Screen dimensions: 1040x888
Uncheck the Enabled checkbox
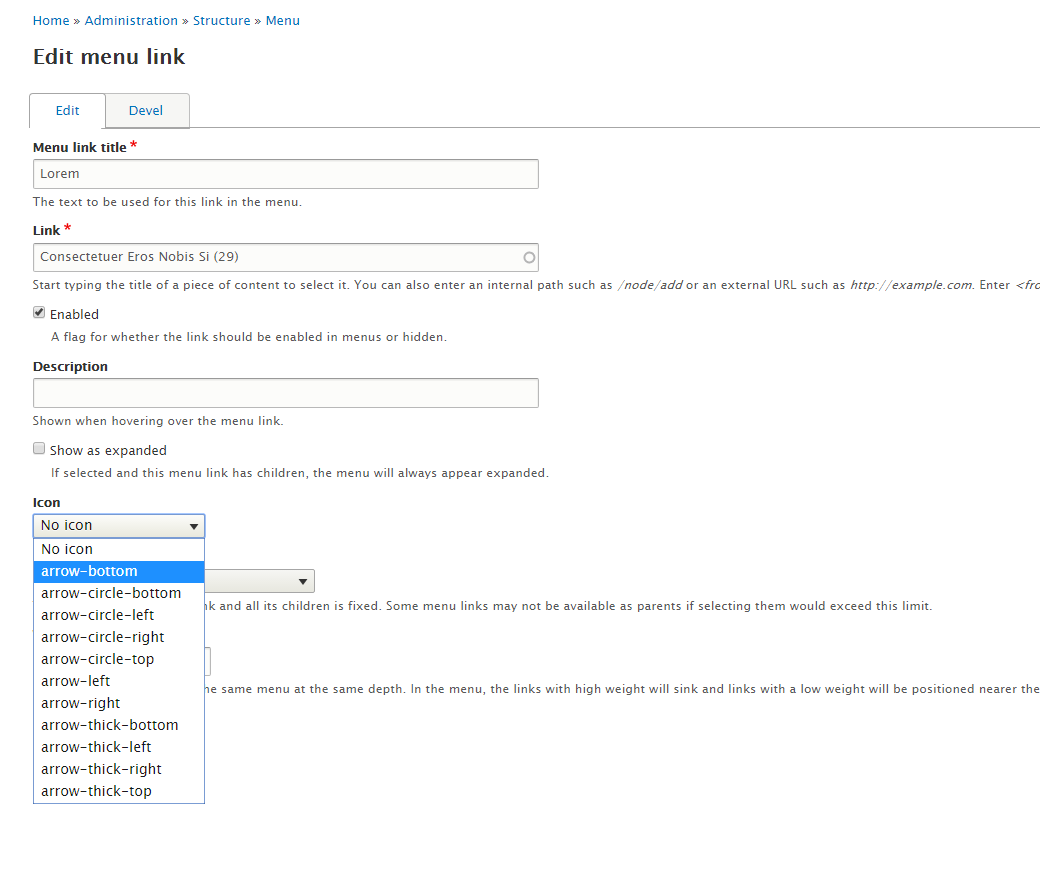(40, 313)
